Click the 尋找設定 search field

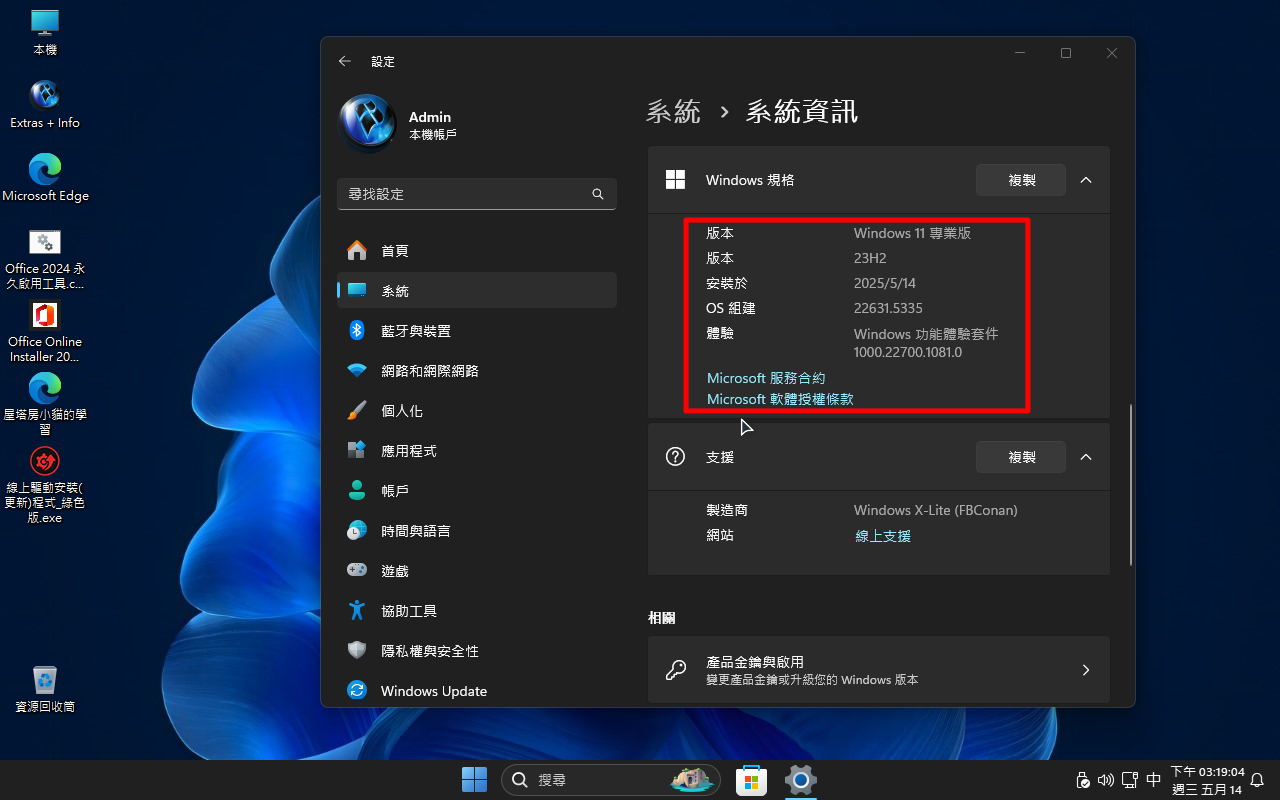477,194
